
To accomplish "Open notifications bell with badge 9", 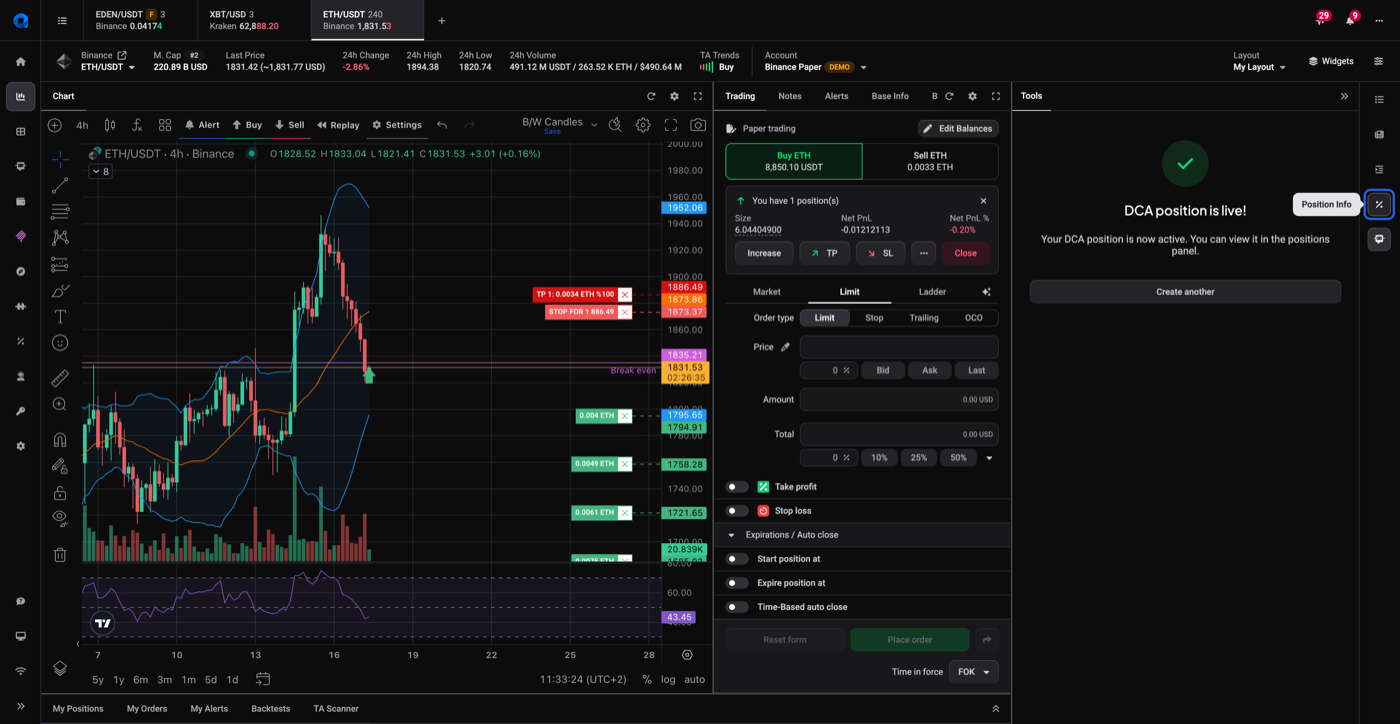I will pyautogui.click(x=1350, y=20).
